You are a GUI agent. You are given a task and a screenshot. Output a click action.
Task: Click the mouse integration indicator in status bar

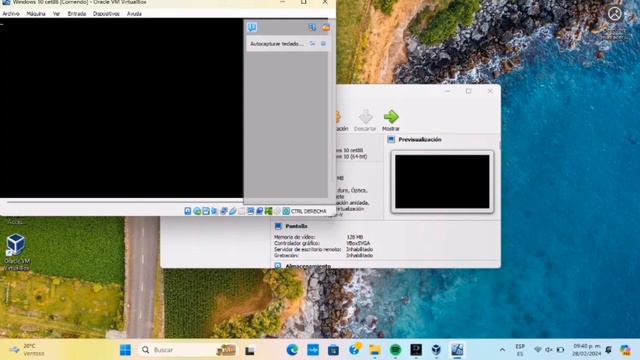click(x=277, y=211)
